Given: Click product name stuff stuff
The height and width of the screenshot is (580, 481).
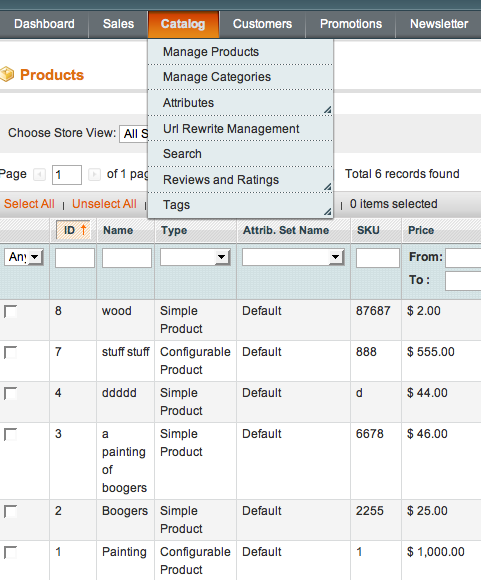Looking at the screenshot, I should pyautogui.click(x=126, y=352).
